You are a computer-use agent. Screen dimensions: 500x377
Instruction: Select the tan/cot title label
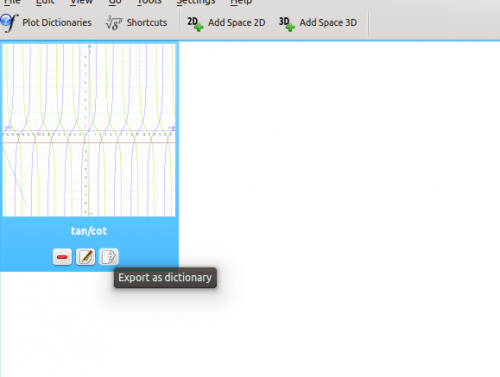(89, 231)
